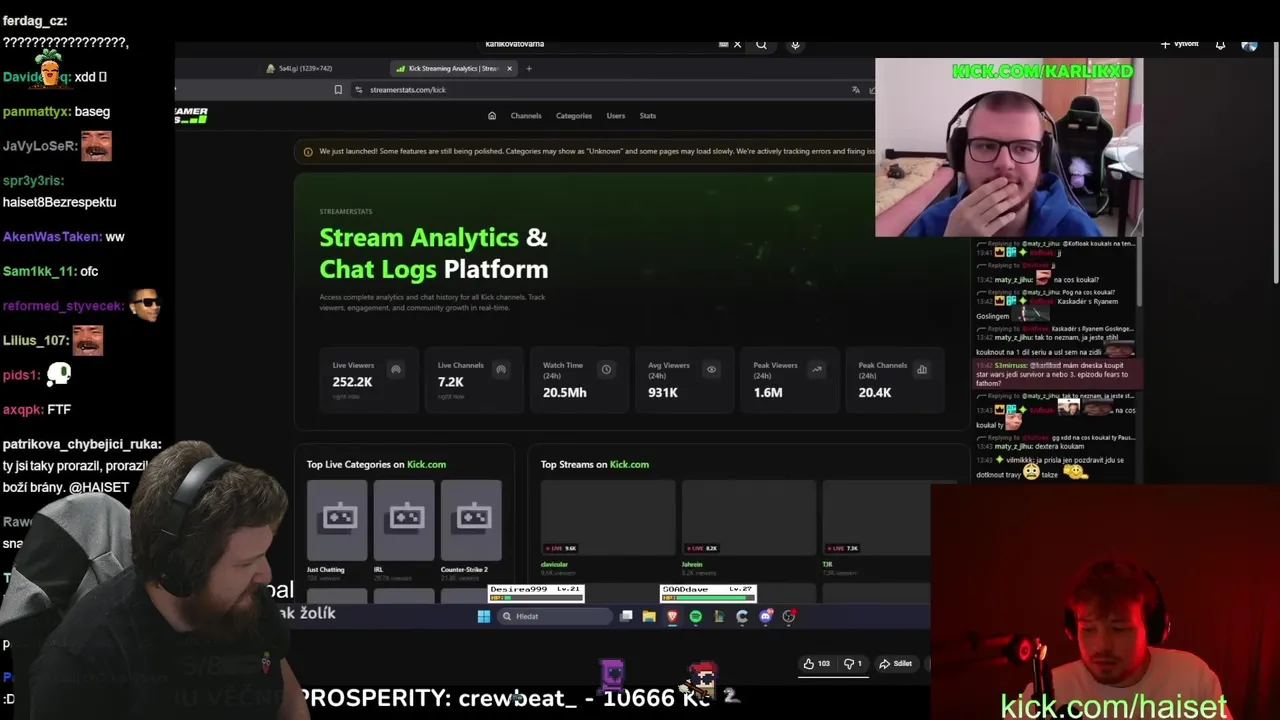Viewport: 1280px width, 720px height.
Task: Click the YouTube Create (Vytvořit) button
Action: pos(1179,44)
